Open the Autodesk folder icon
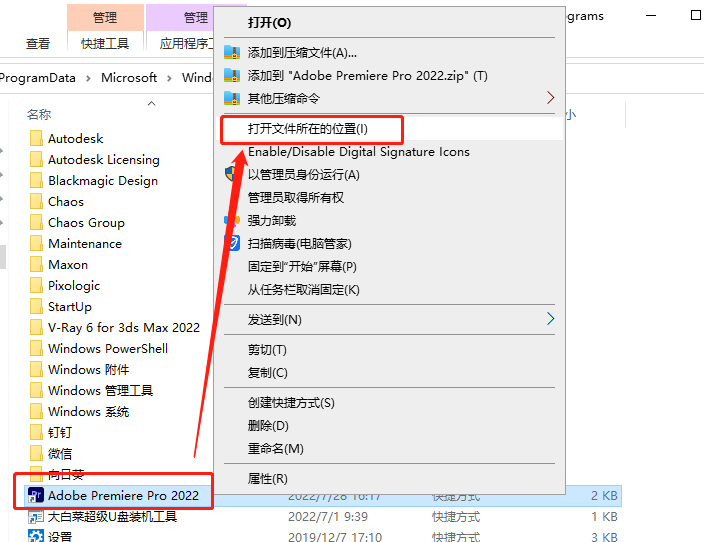The image size is (704, 542). click(36, 138)
